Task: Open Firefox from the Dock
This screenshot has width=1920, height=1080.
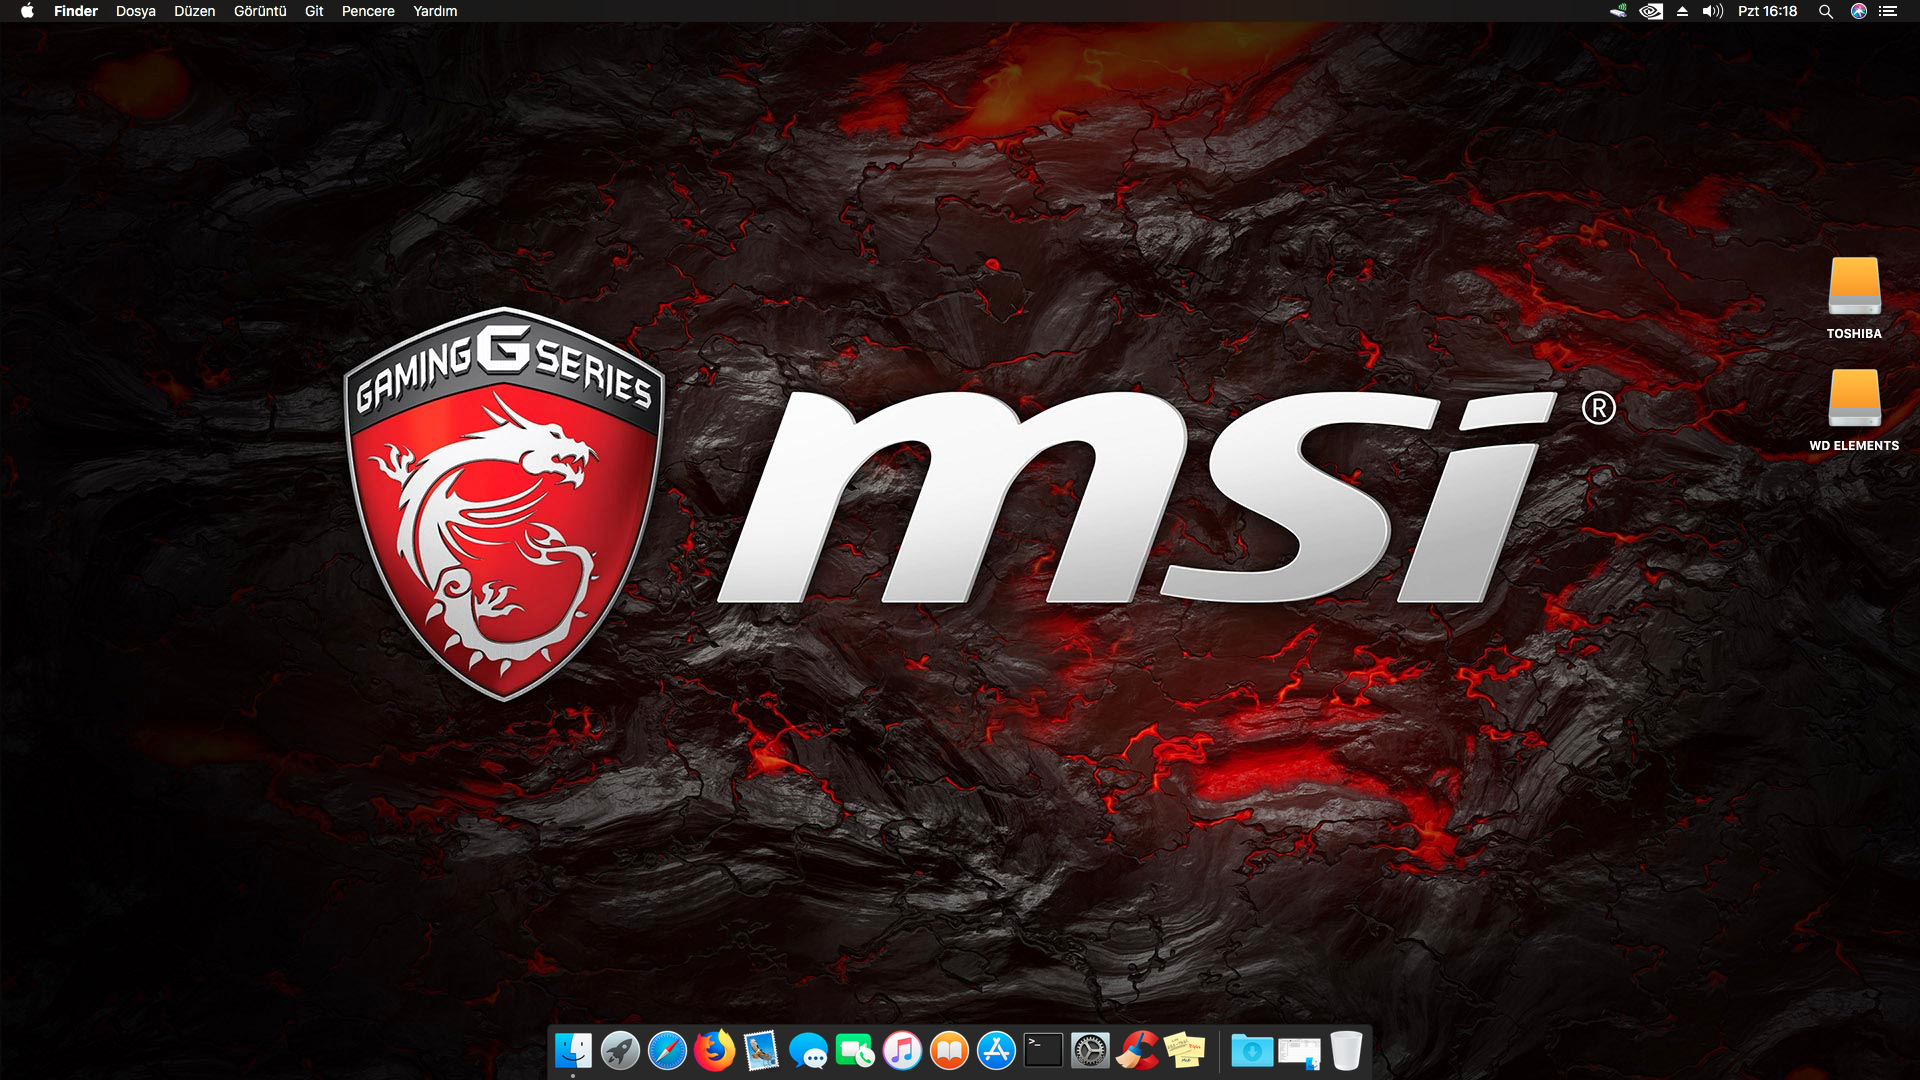Action: 714,1051
